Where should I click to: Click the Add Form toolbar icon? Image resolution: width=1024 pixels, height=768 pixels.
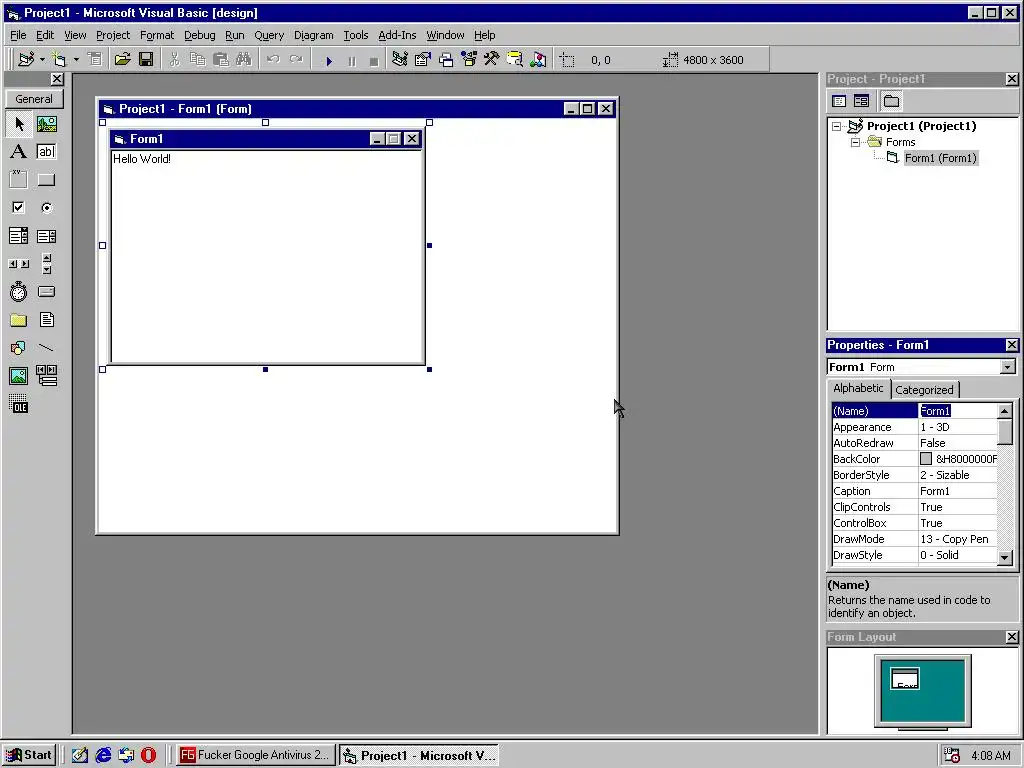[59, 59]
